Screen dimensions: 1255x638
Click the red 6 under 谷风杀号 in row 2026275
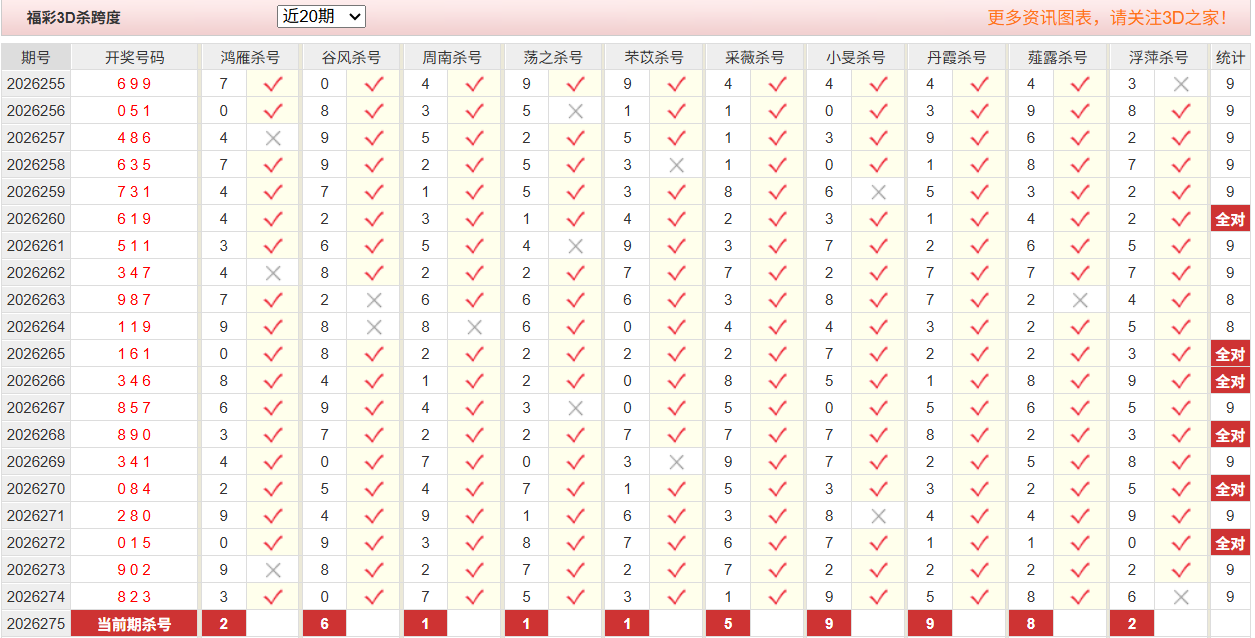pos(324,624)
